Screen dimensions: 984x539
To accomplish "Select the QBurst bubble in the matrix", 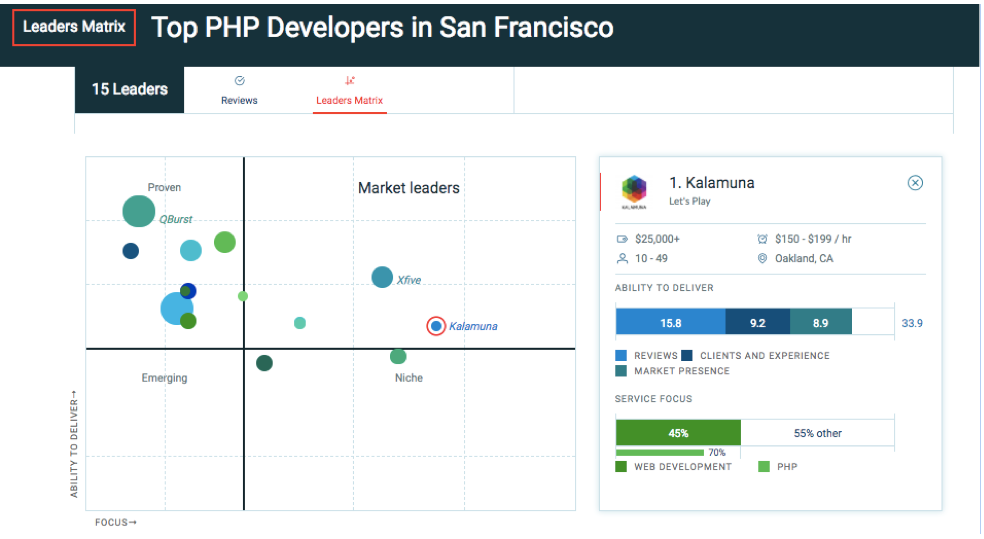I will coord(139,211).
